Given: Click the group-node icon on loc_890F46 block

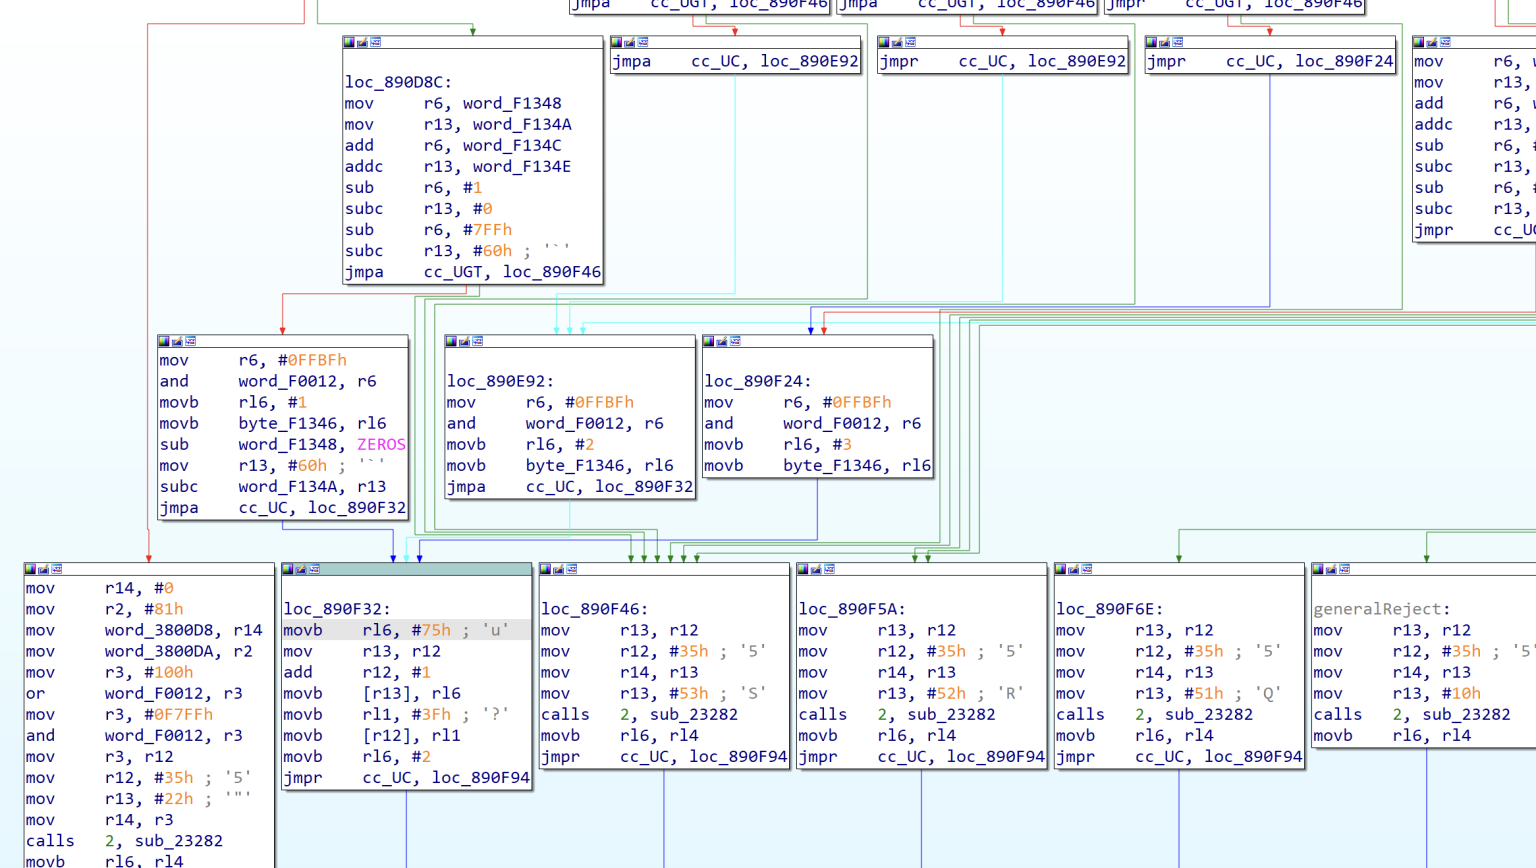Looking at the screenshot, I should tap(572, 569).
